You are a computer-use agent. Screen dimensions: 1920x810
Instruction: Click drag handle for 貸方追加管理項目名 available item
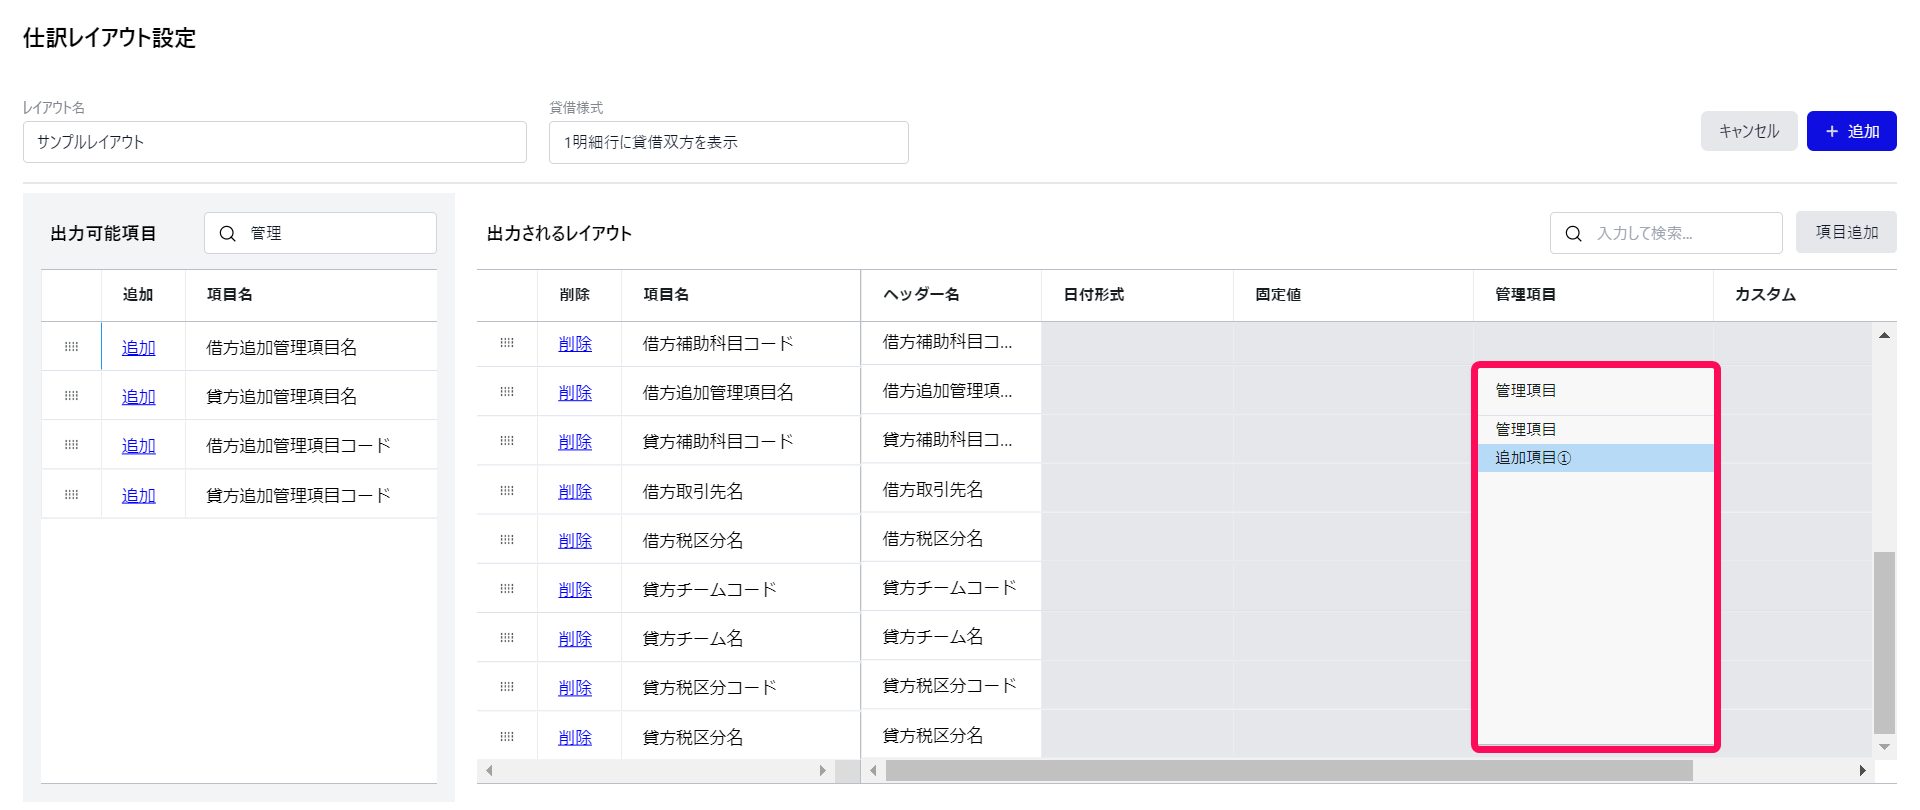[x=71, y=396]
